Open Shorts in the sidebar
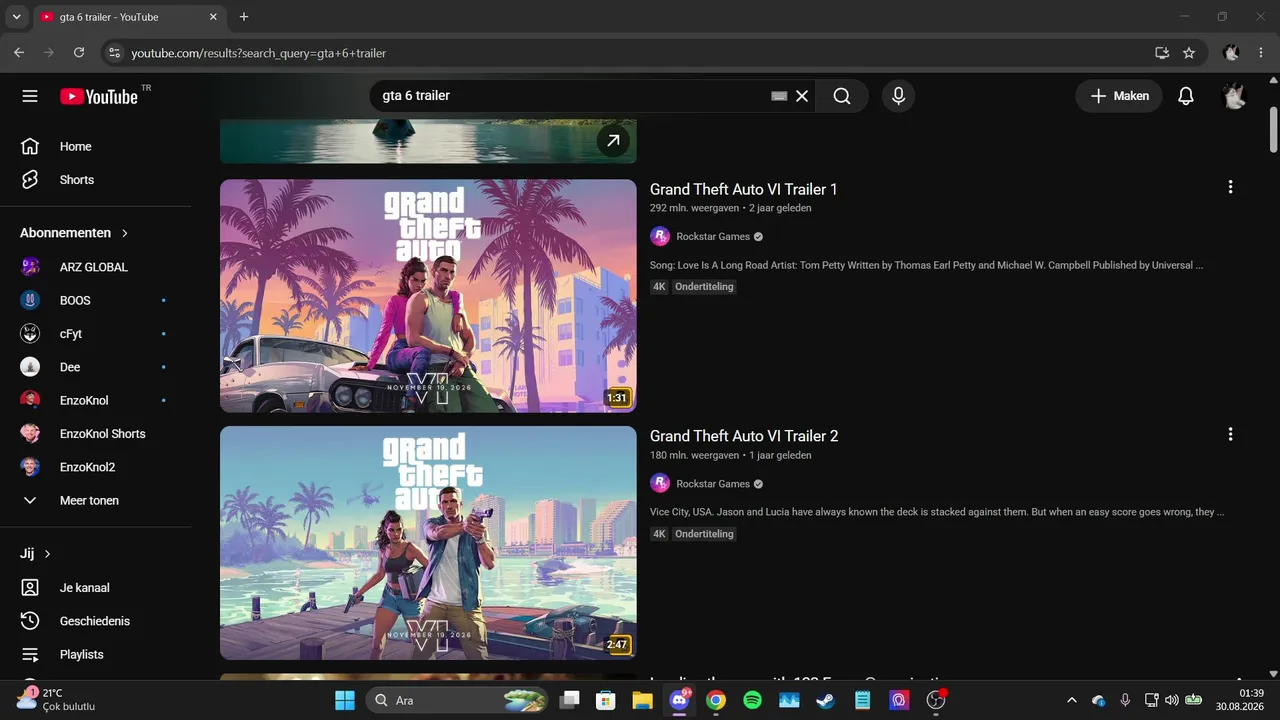1280x720 pixels. click(96, 180)
